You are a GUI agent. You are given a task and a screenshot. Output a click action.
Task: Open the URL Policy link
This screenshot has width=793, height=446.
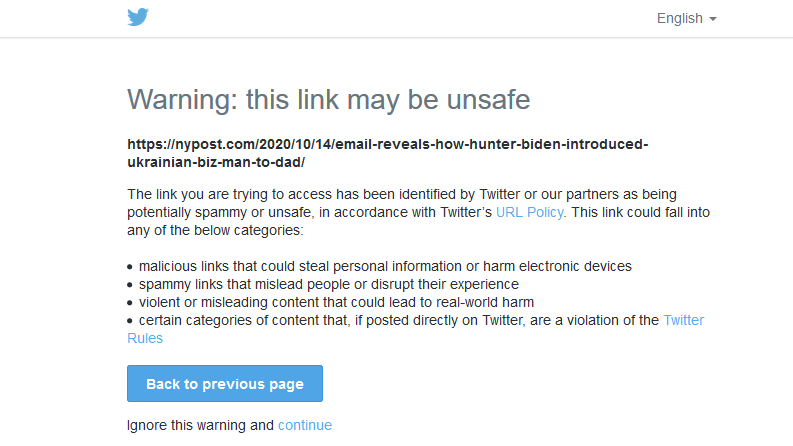[530, 212]
